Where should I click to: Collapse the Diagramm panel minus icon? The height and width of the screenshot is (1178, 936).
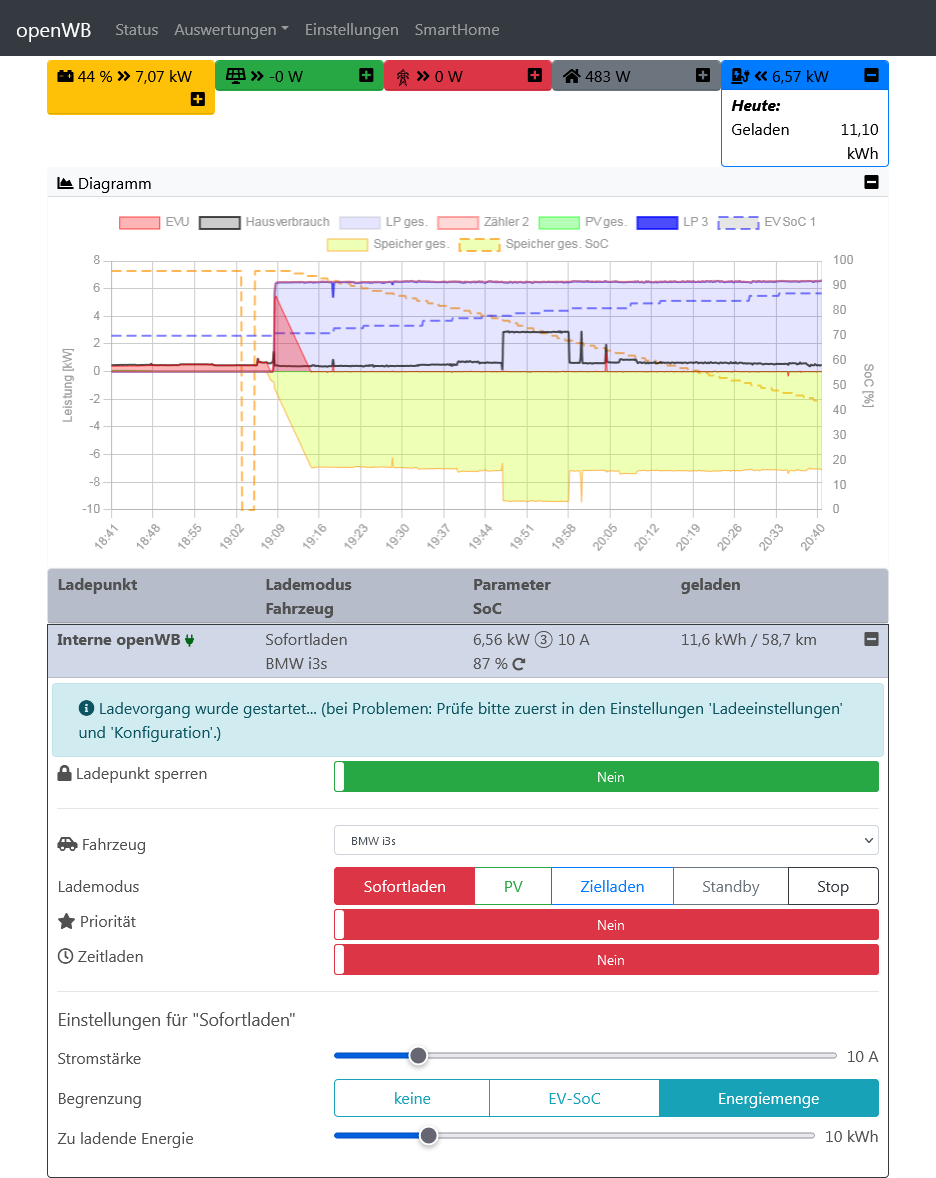point(871,183)
